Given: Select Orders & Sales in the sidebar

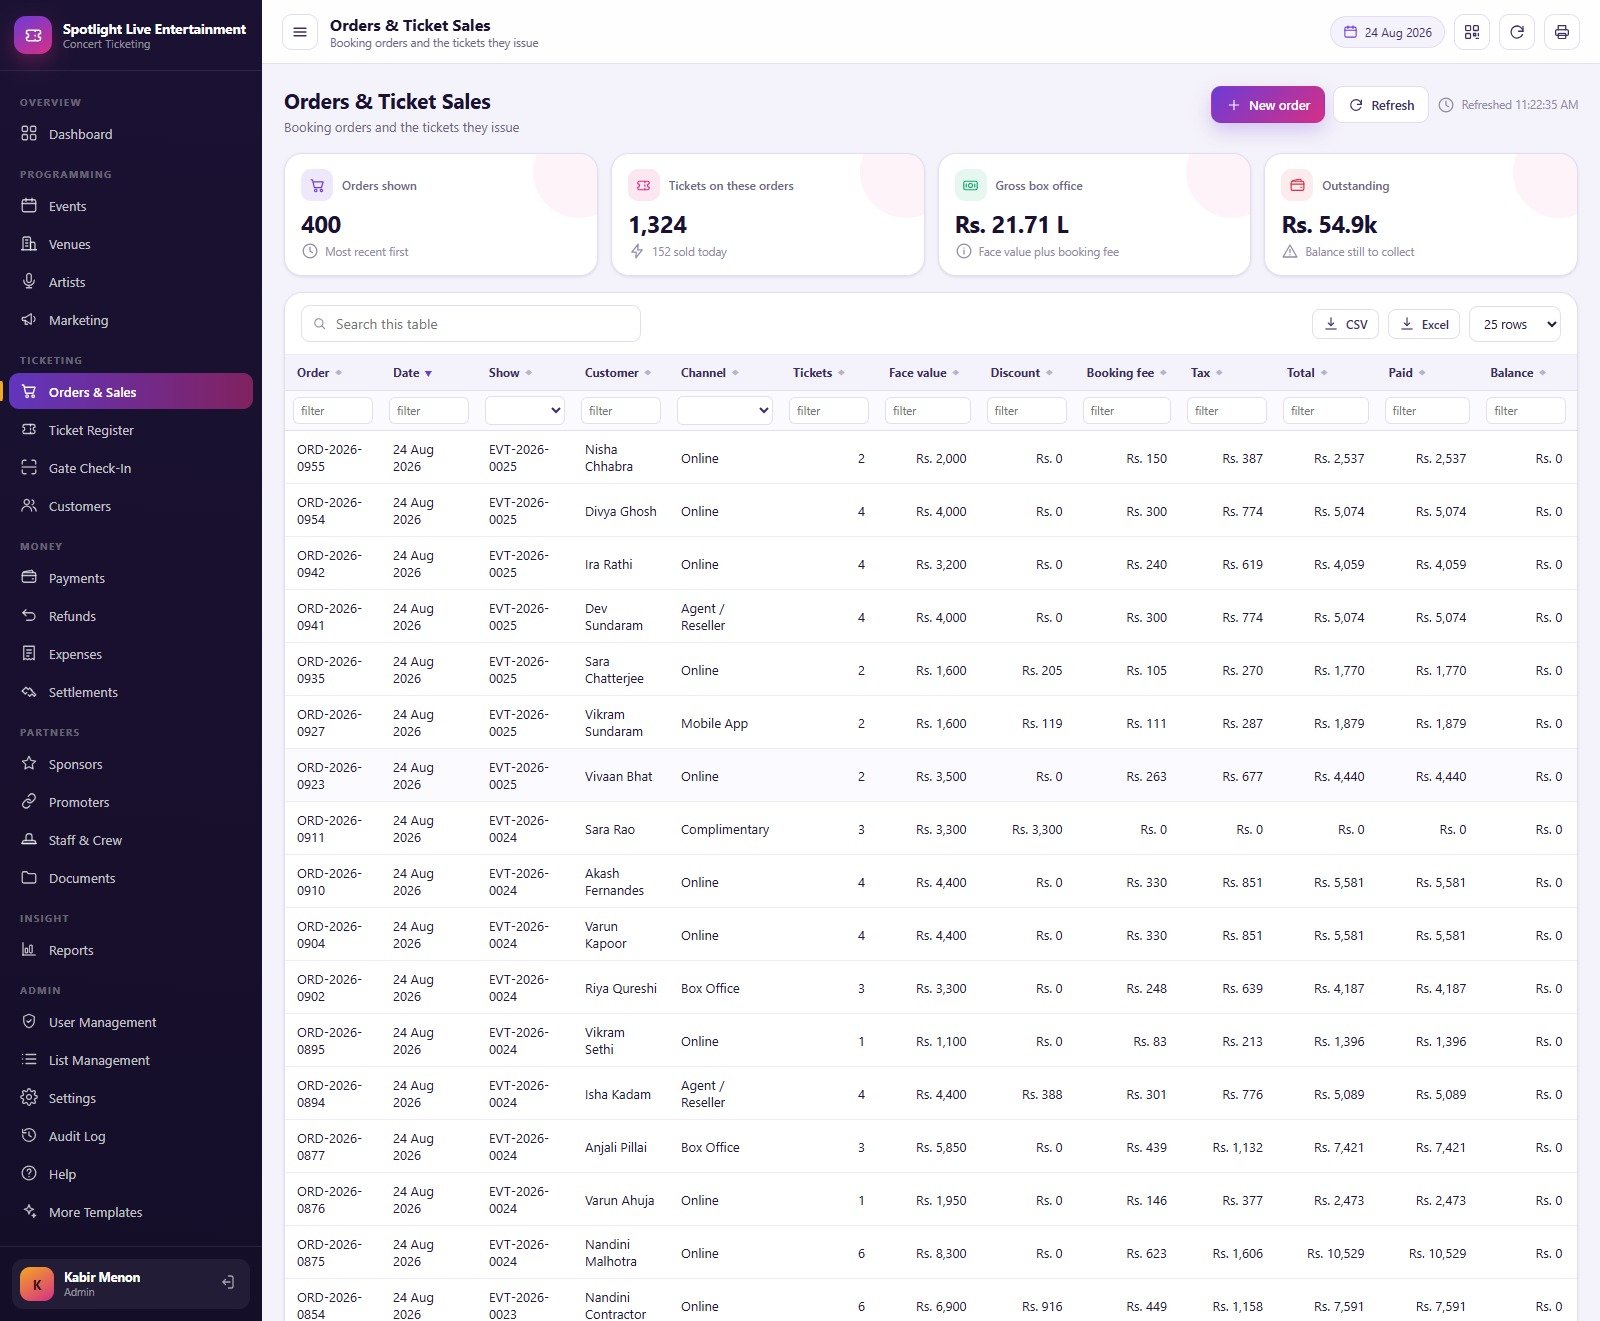Looking at the screenshot, I should 131,392.
